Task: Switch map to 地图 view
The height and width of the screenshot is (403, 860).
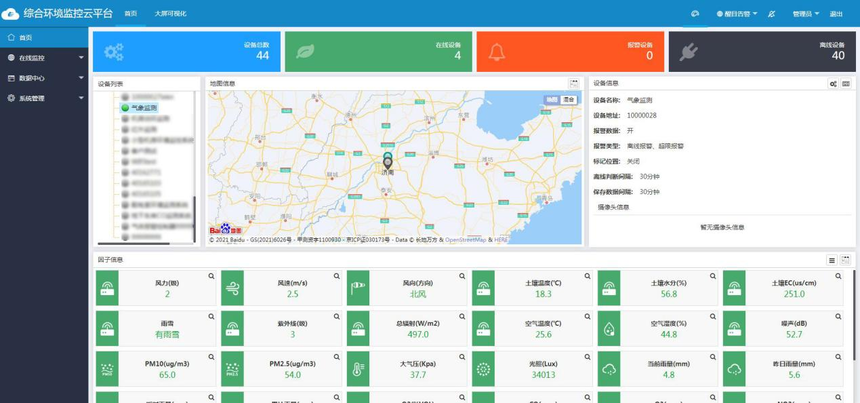Action: point(552,100)
